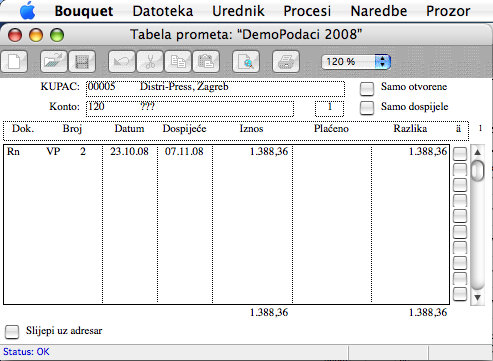Click the Paste clipboard toolbar icon
Screen dimensions: 493x361
tap(206, 62)
